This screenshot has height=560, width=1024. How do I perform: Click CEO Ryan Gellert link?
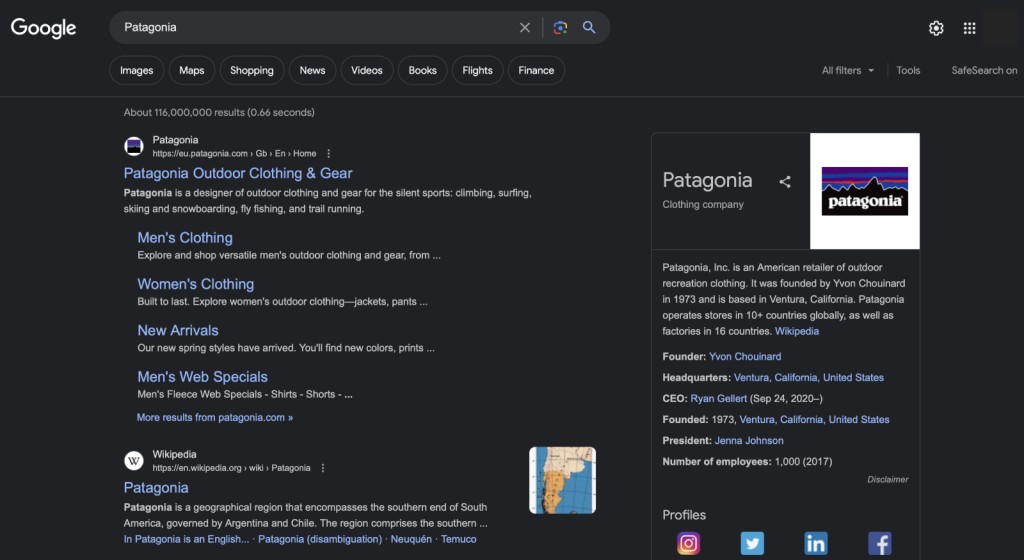point(718,398)
